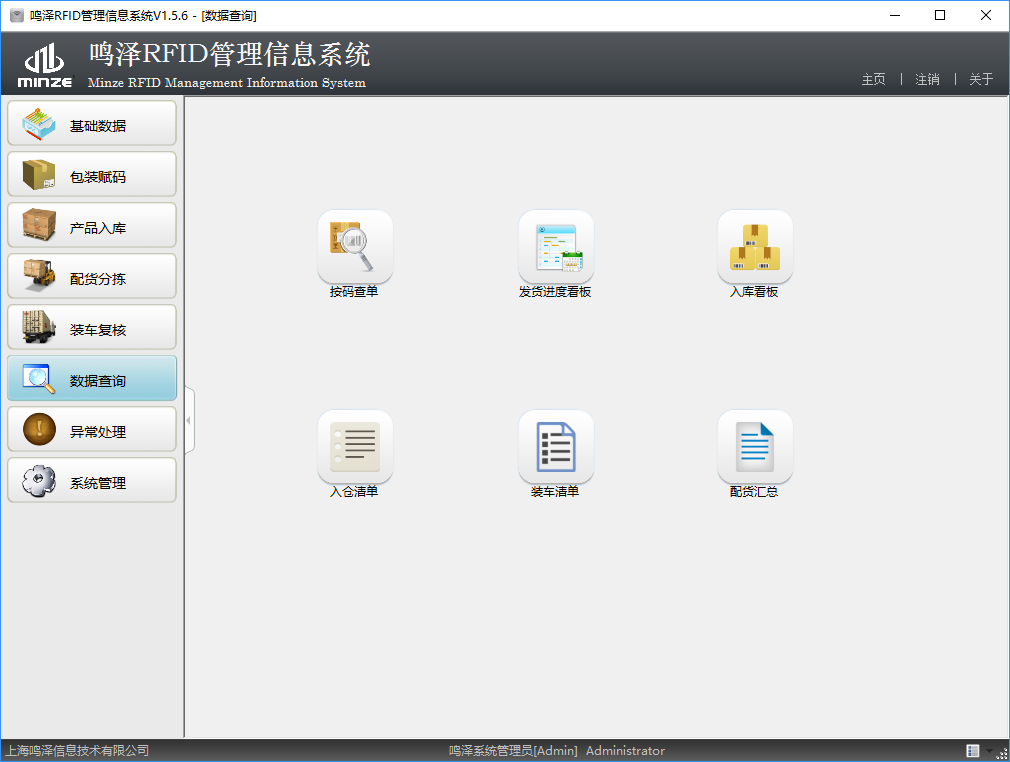This screenshot has height=762, width=1010.
Task: Switch to 包装赋码 module
Action: coord(92,175)
